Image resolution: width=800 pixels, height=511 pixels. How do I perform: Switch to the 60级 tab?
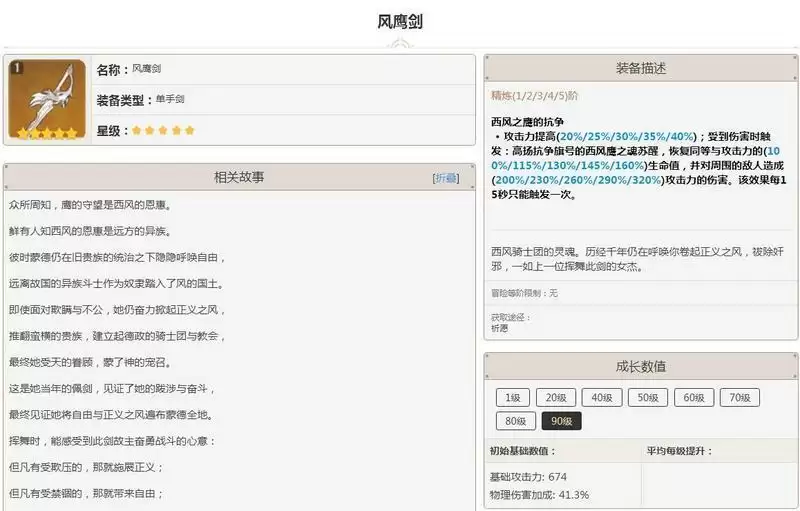693,397
